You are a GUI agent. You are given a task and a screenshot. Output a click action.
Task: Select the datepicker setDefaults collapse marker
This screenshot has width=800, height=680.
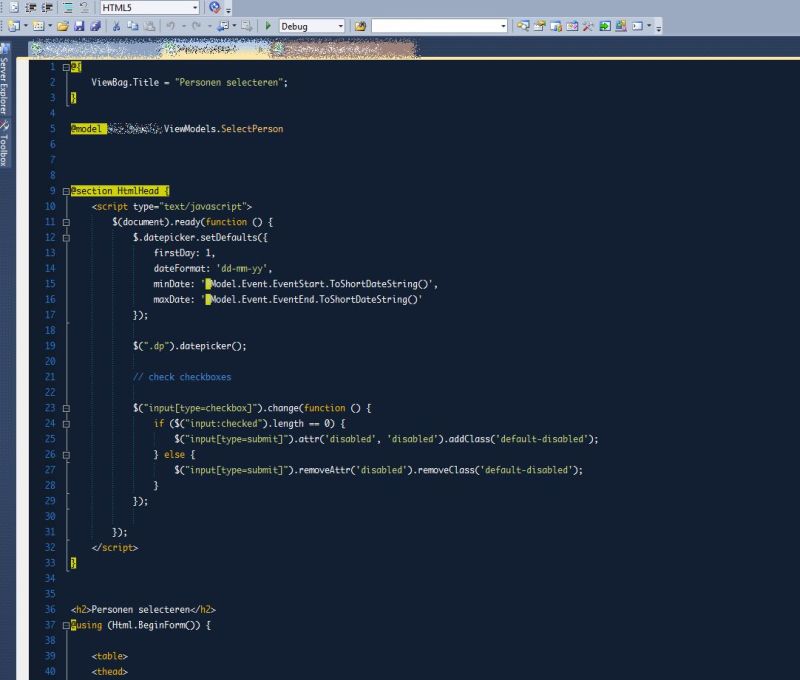65,237
